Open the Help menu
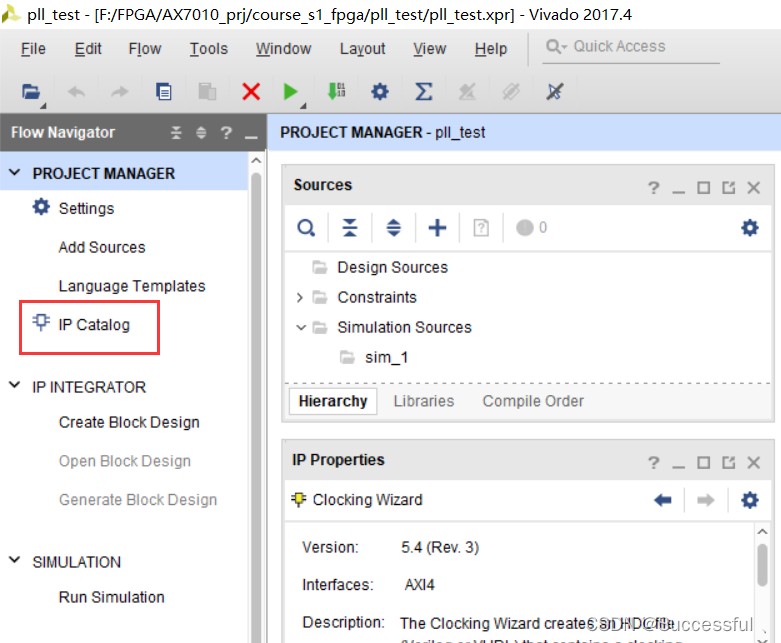Viewport: 781px width, 643px height. (491, 49)
